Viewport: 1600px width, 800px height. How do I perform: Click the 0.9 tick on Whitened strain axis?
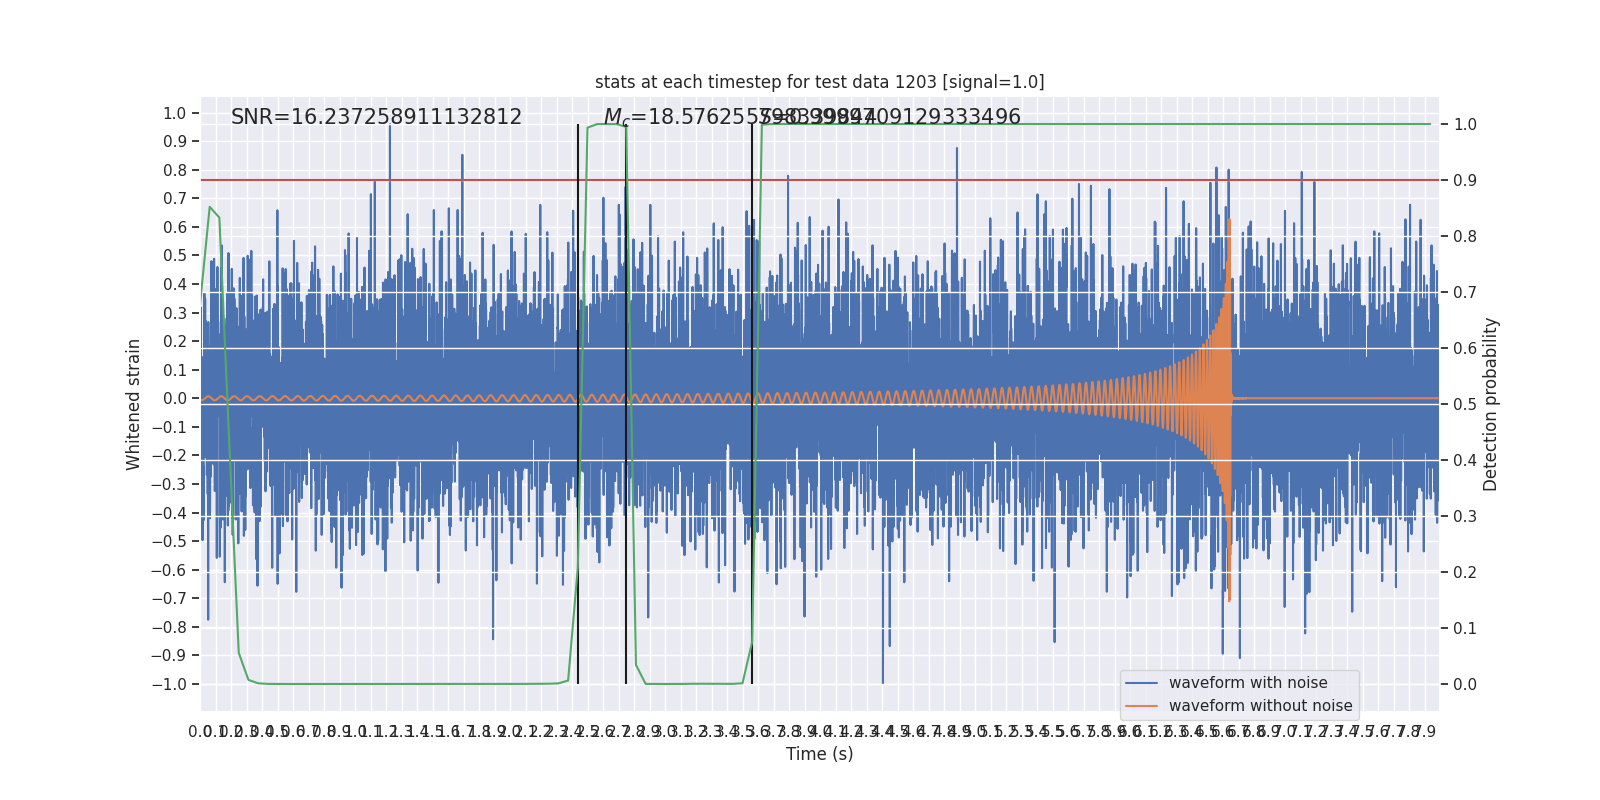[175, 142]
